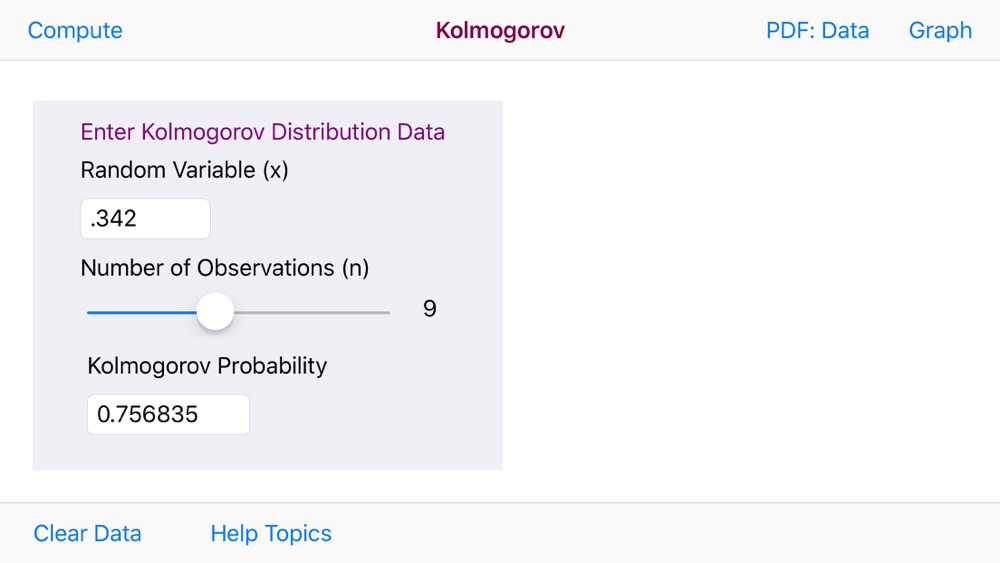Viewport: 1000px width, 563px height.
Task: Click the .342 value in the text box
Action: pos(114,219)
